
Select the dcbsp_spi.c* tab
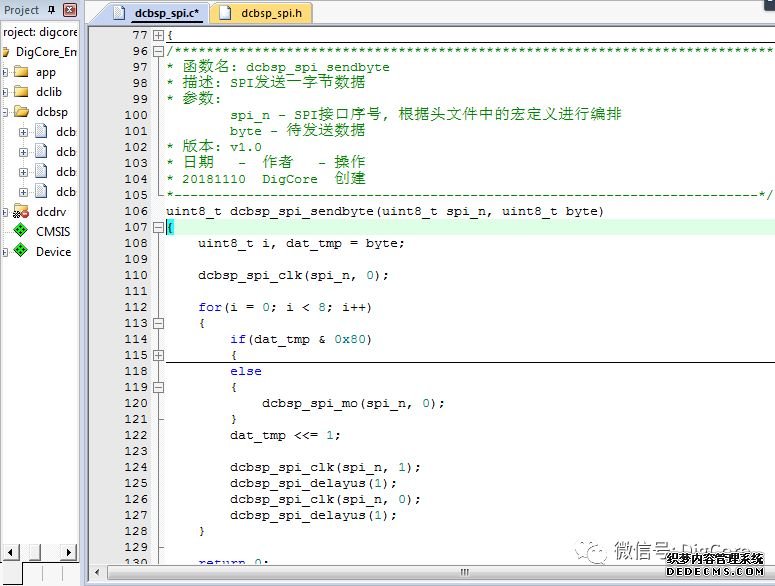pyautogui.click(x=167, y=14)
